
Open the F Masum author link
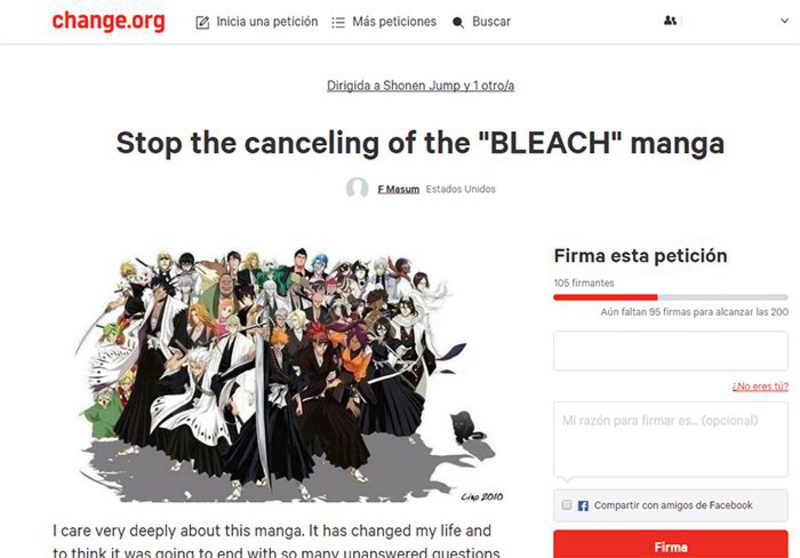[x=398, y=189]
